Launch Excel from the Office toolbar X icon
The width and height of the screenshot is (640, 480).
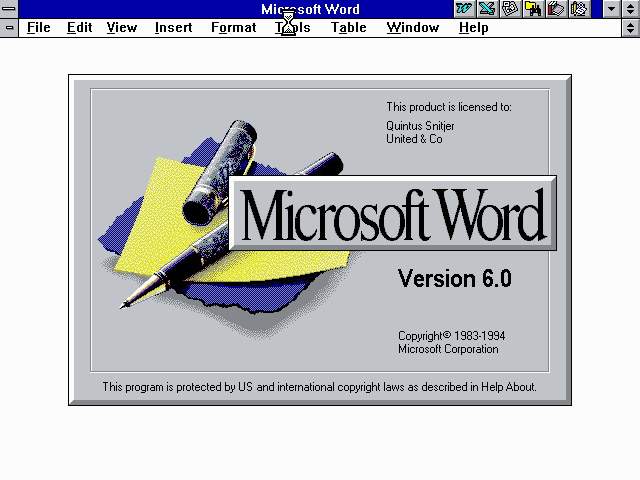click(x=487, y=9)
